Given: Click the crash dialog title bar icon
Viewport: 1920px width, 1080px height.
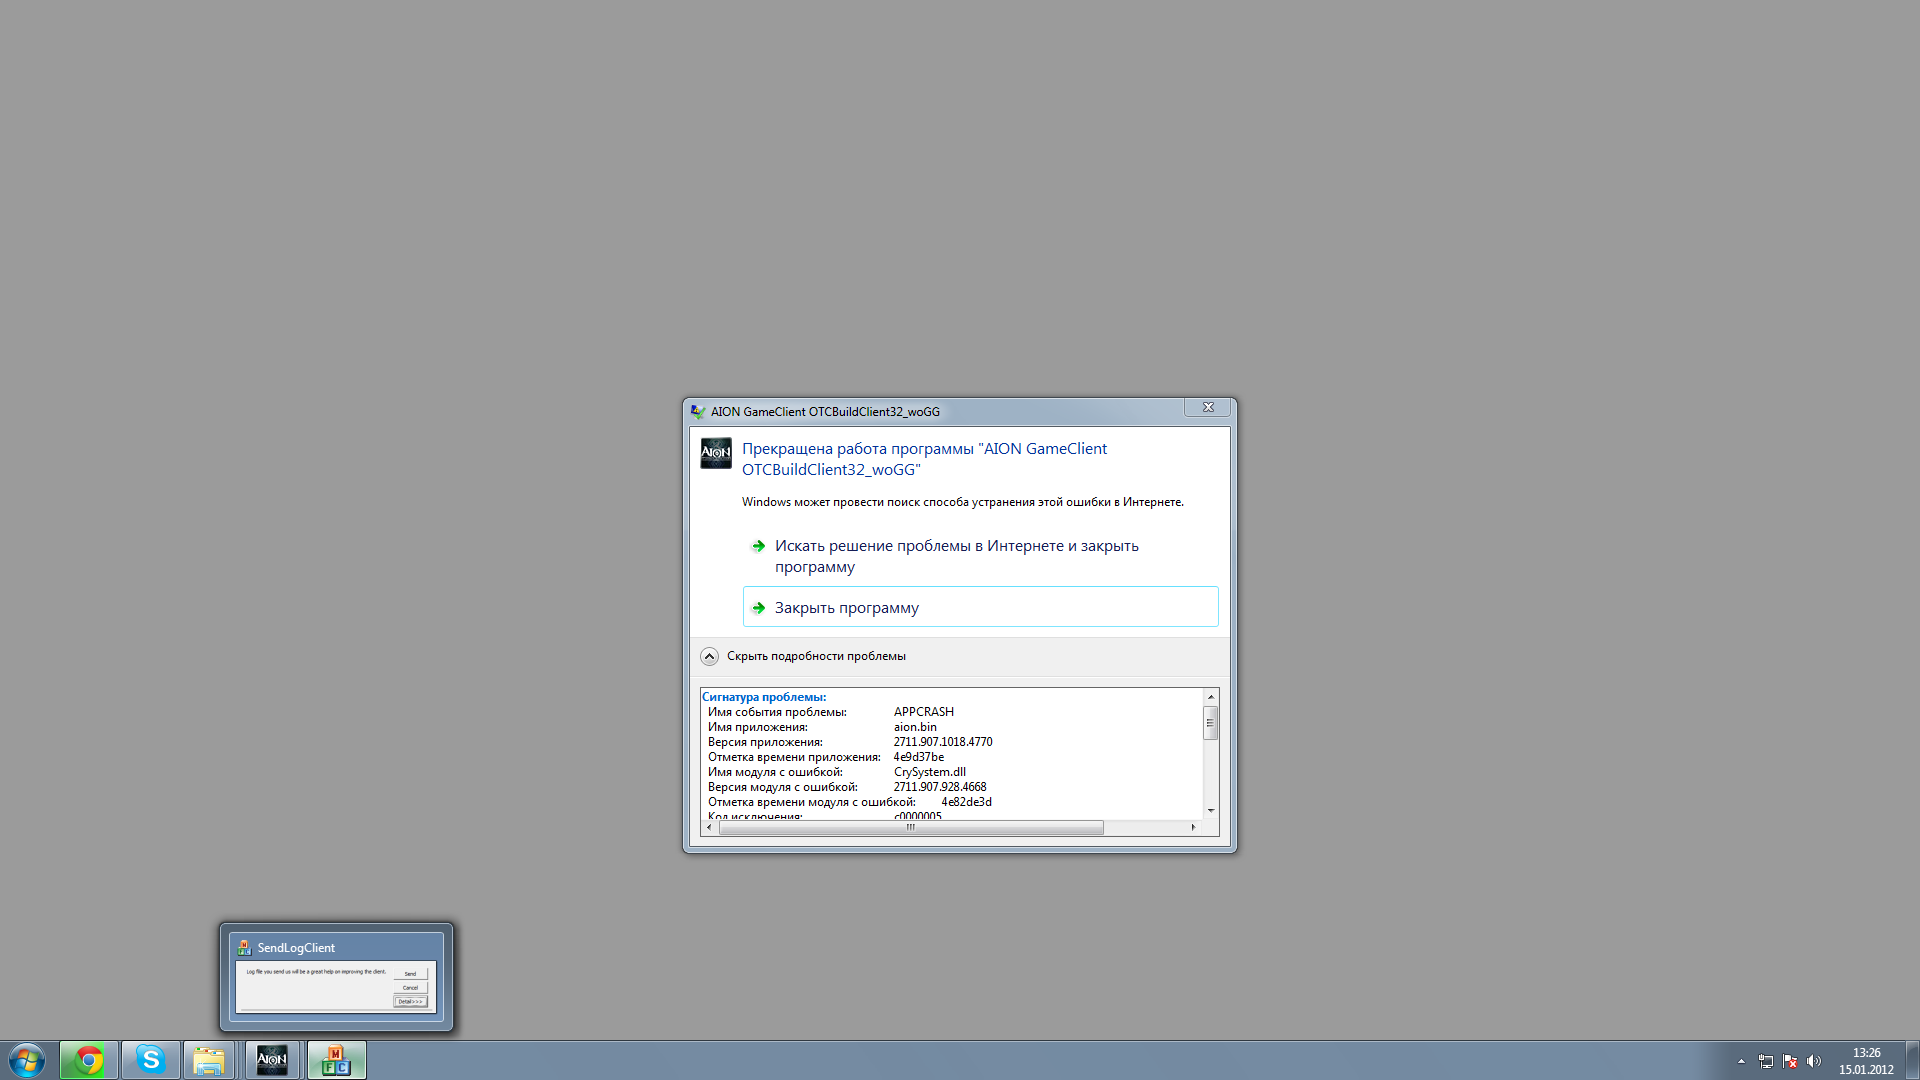Looking at the screenshot, I should click(698, 411).
